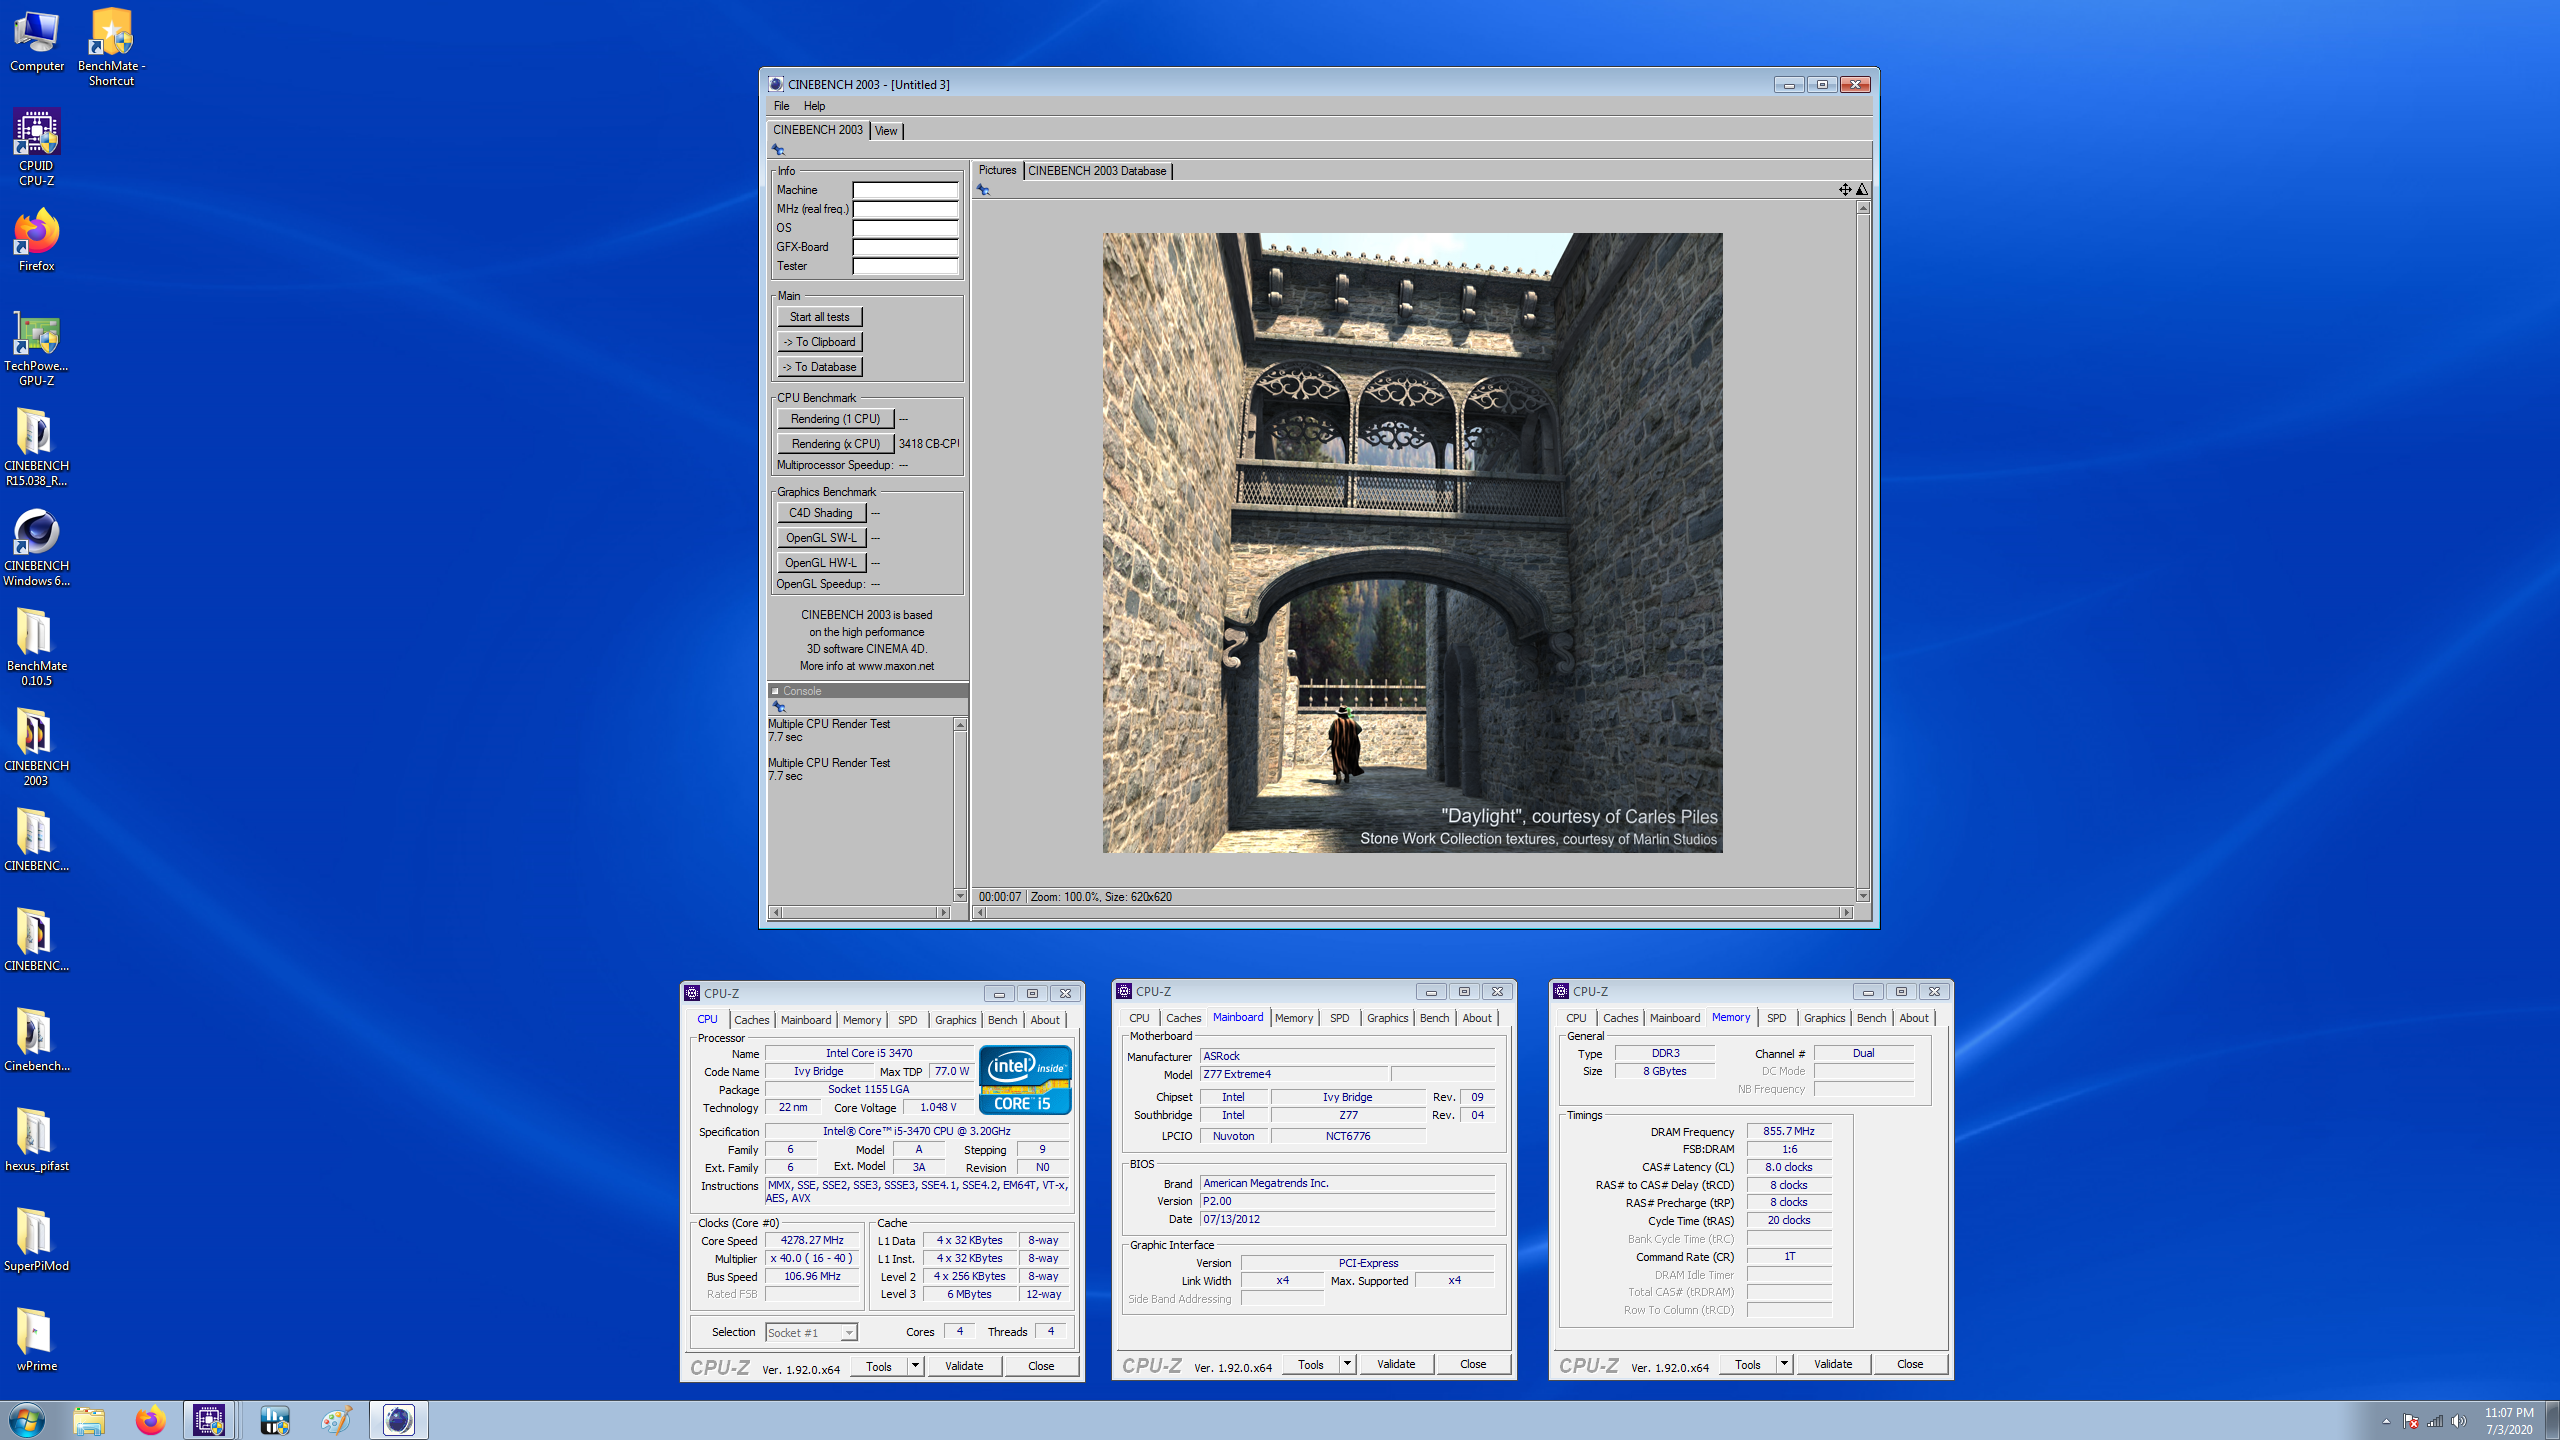Open File Explorer from taskbar
2560x1440 pixels.
tap(89, 1420)
